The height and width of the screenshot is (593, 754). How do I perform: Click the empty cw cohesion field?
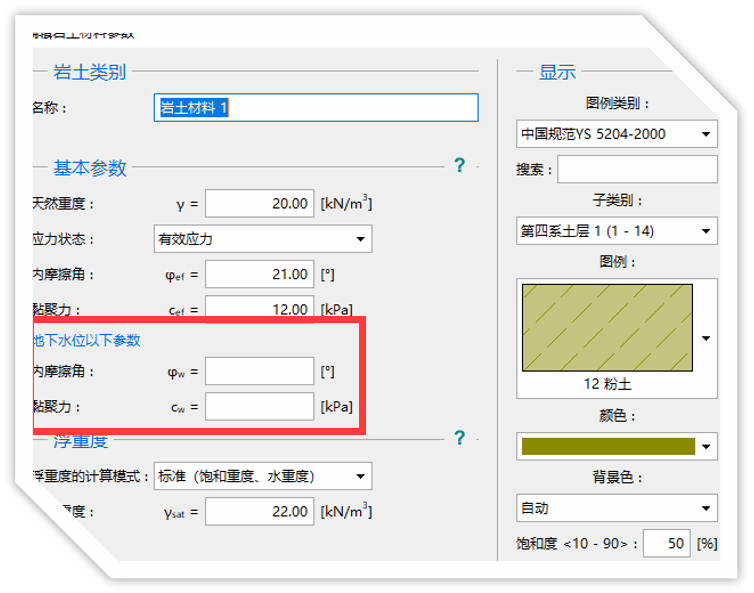(x=259, y=407)
